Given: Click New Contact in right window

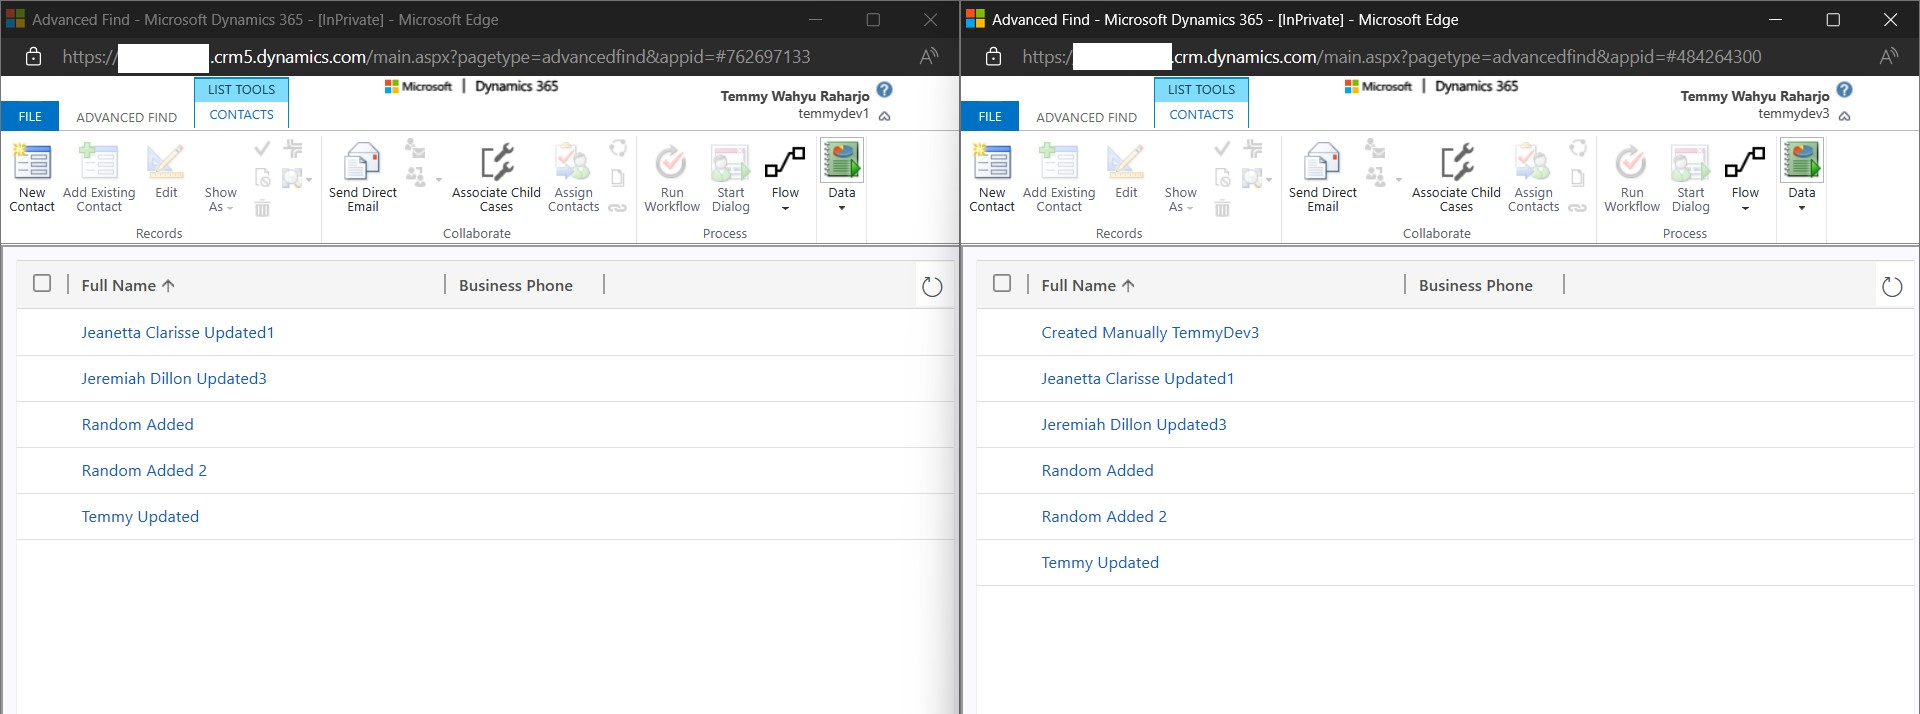Looking at the screenshot, I should point(992,178).
